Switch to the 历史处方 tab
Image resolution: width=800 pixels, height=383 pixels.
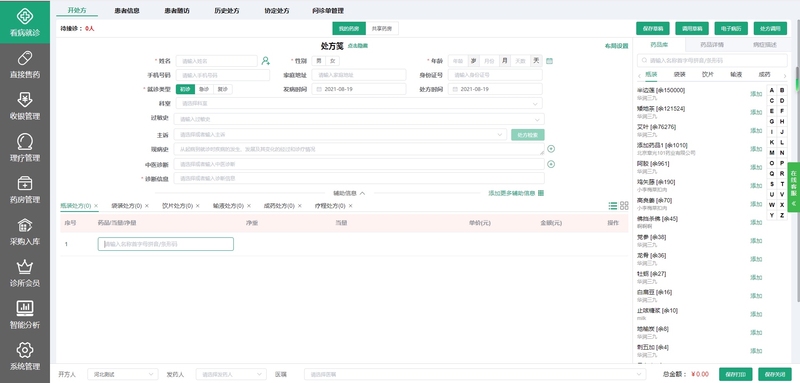(x=227, y=11)
